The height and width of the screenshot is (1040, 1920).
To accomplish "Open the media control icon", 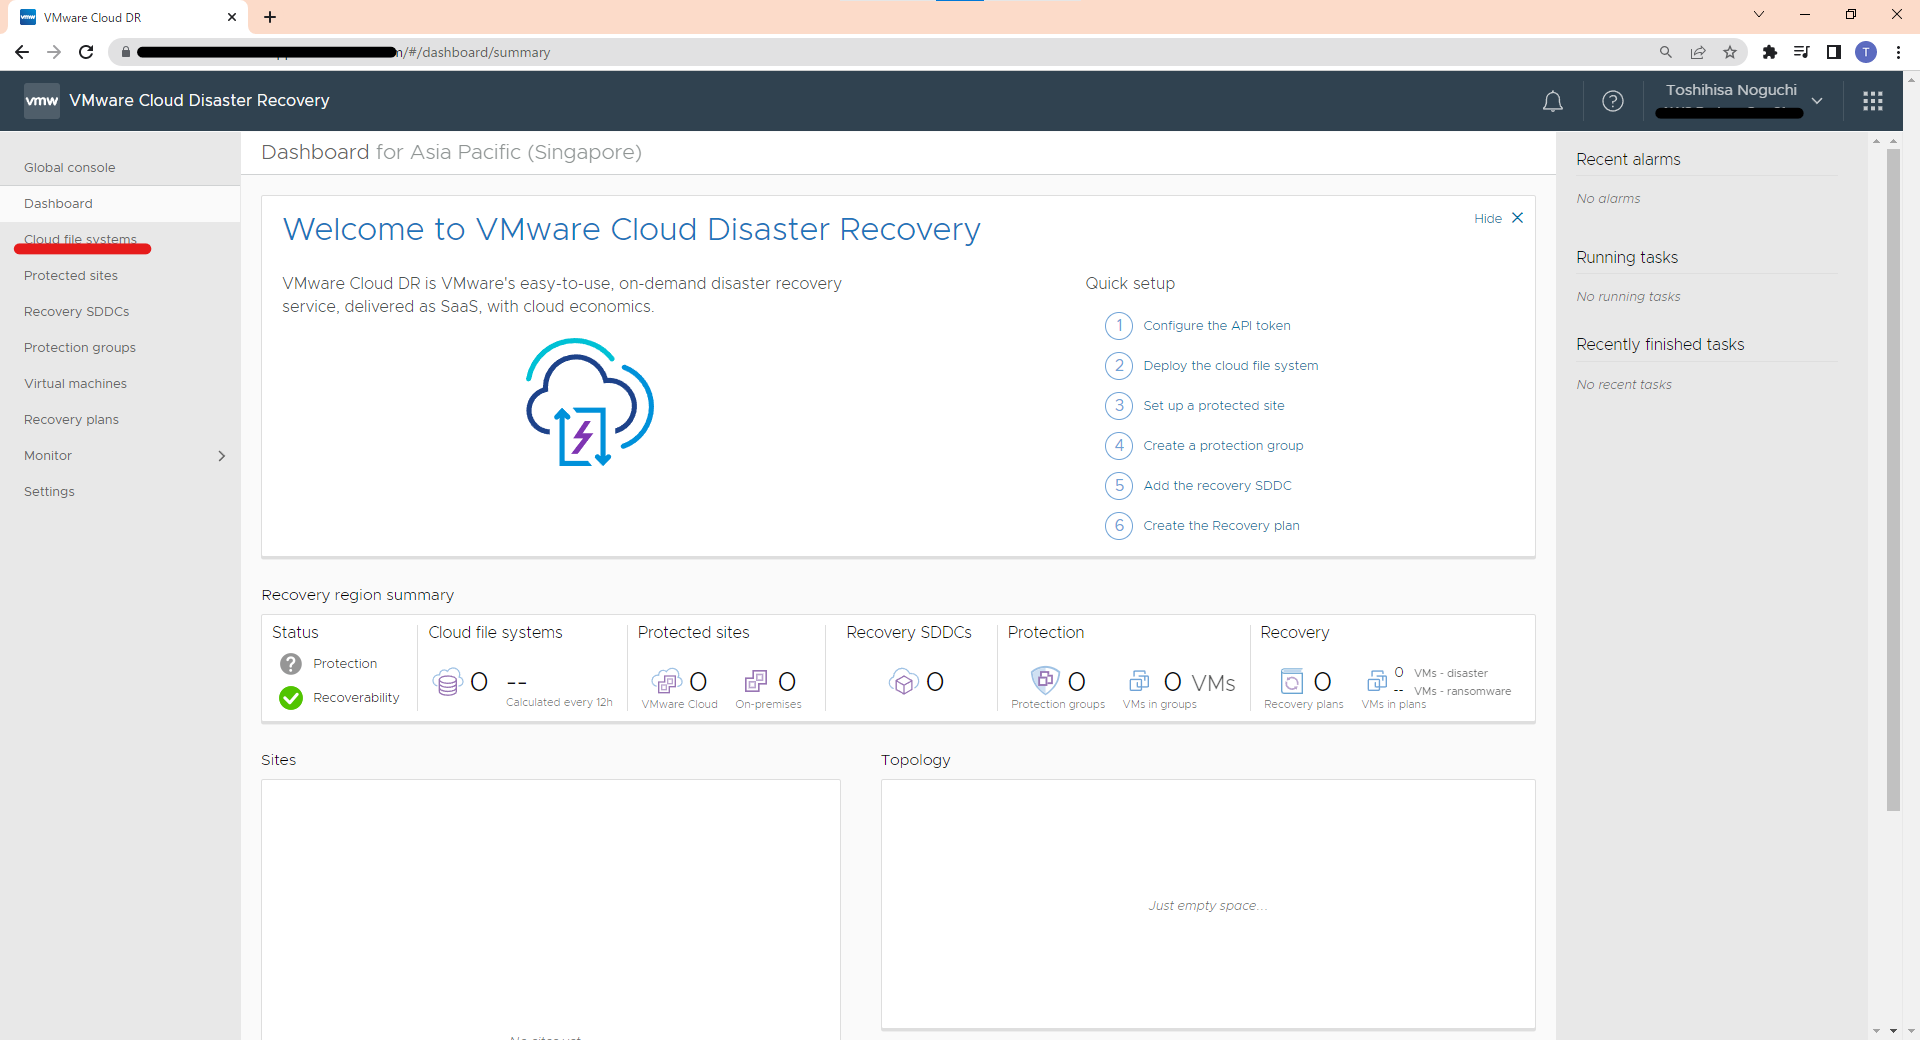I will pos(1801,52).
